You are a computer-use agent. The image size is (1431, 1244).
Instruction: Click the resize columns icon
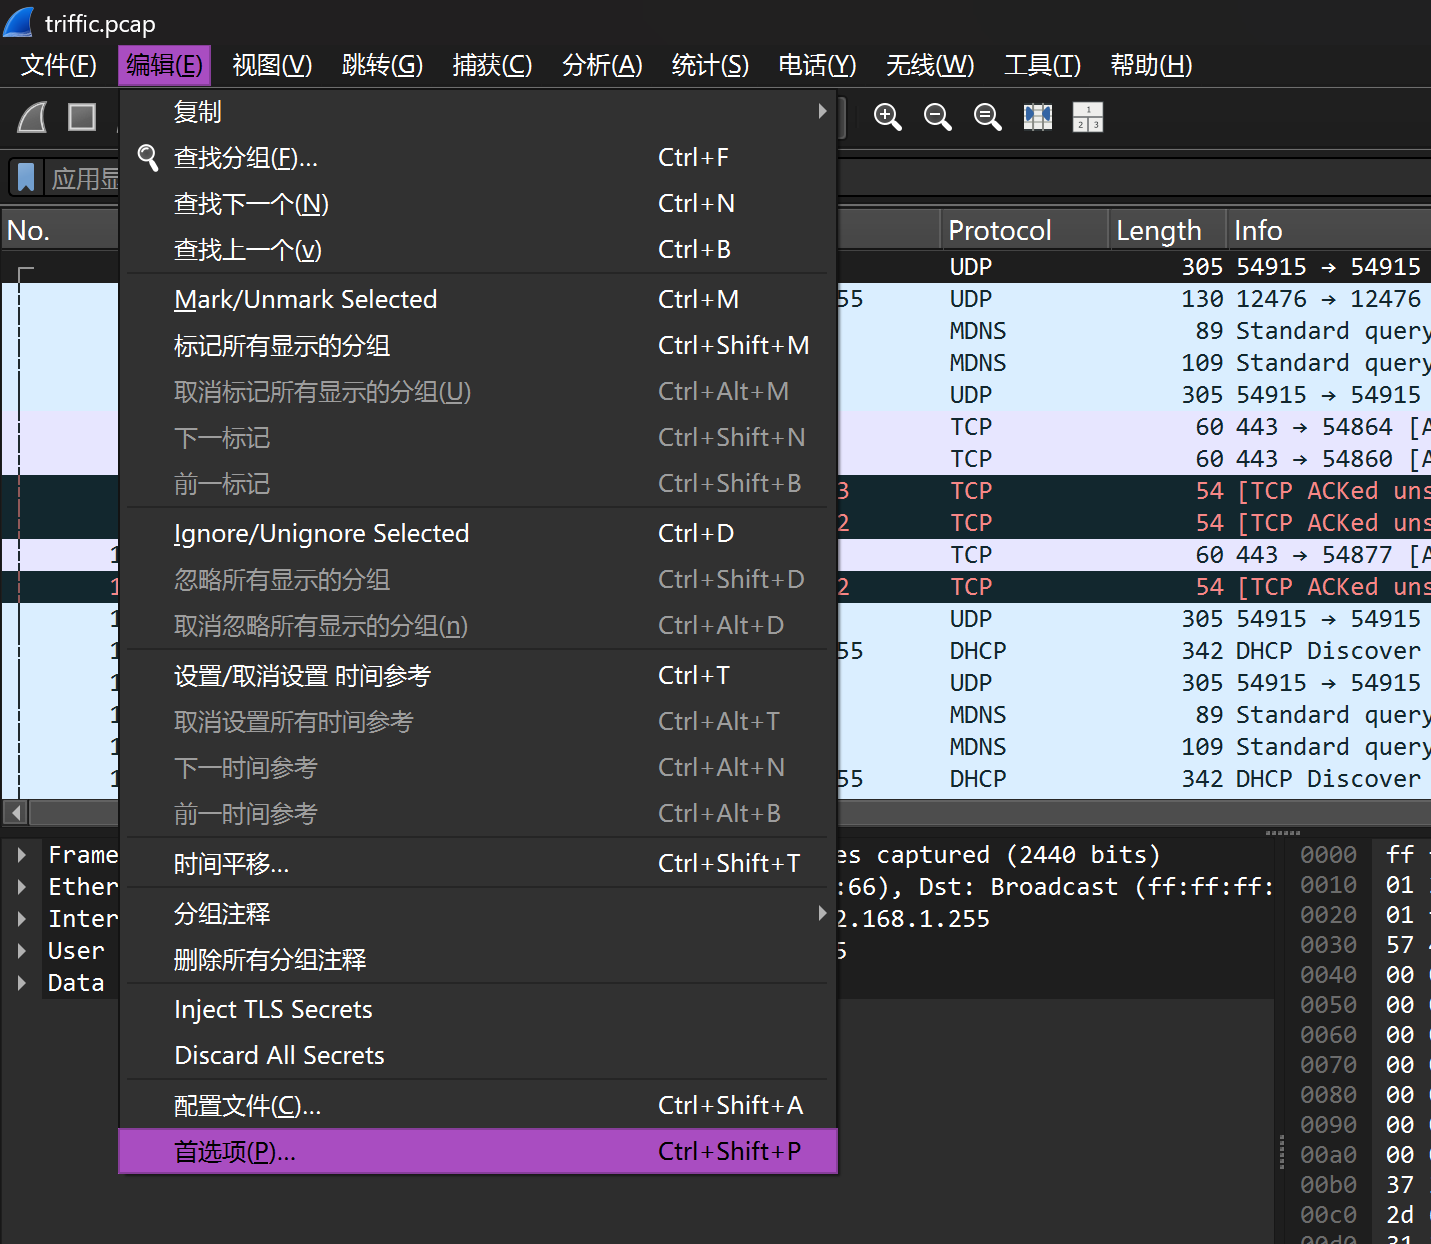point(1038,117)
